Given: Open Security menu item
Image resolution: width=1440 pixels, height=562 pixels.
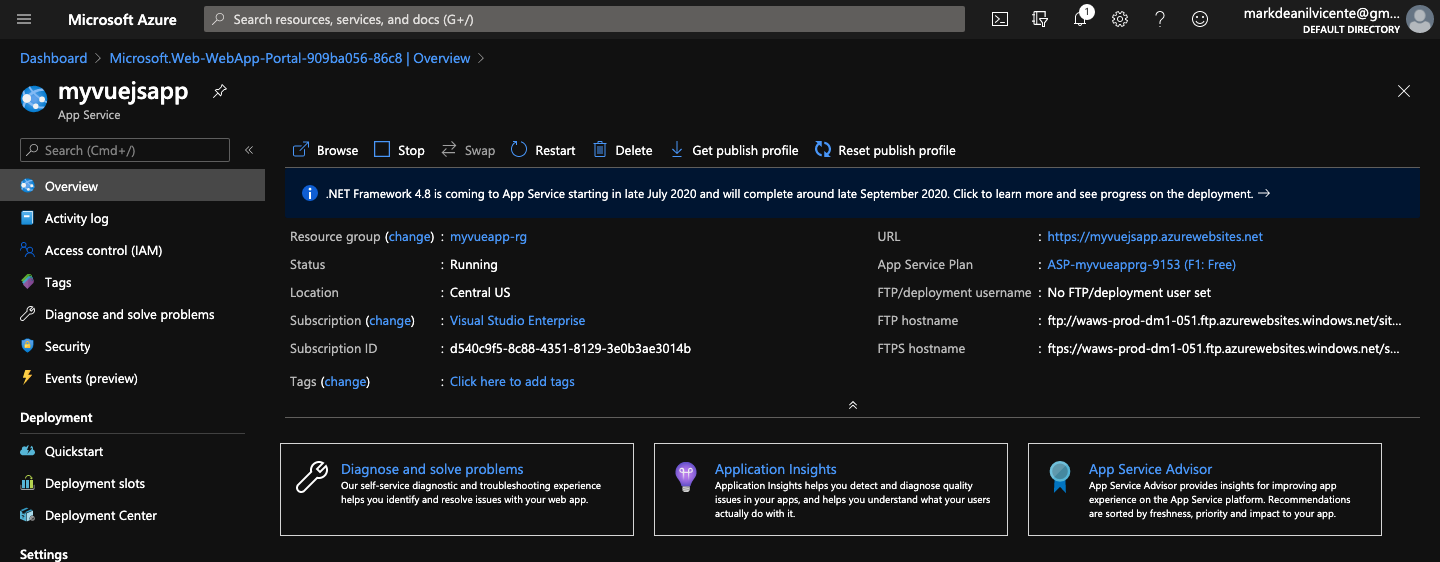Looking at the screenshot, I should coord(132,346).
